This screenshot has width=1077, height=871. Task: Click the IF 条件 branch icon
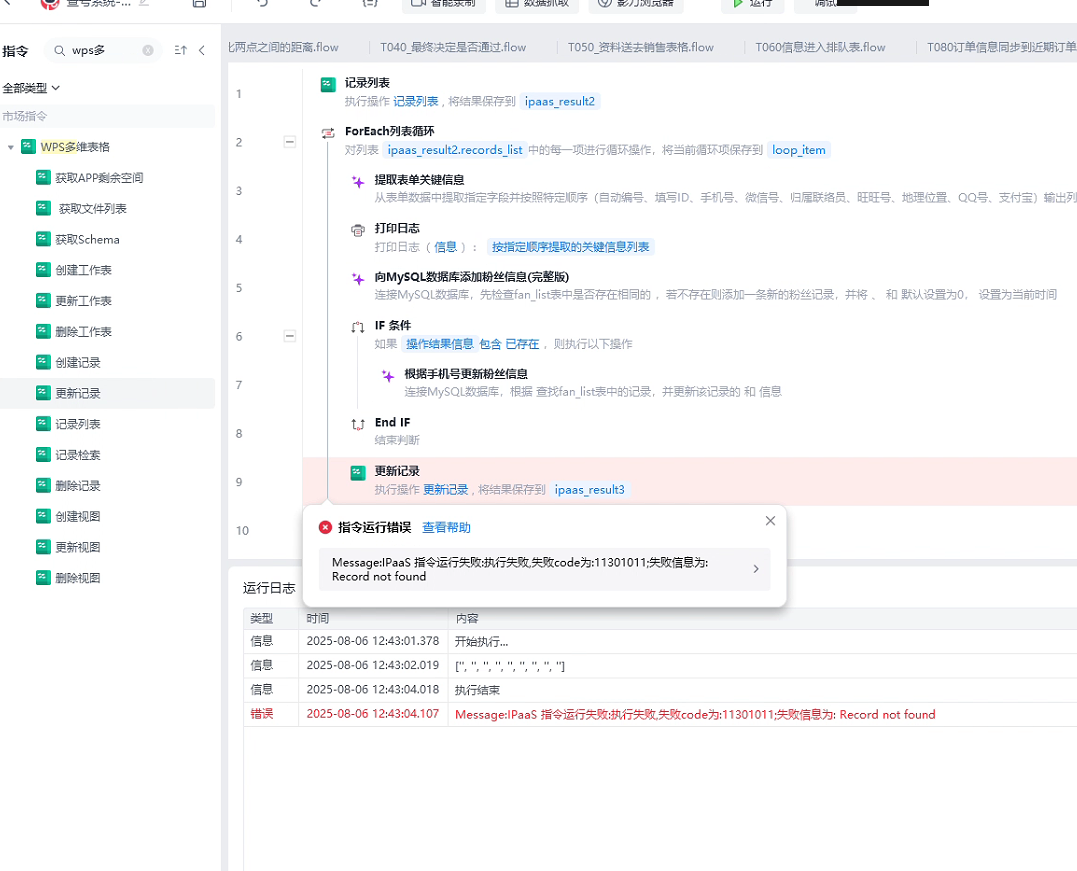(x=358, y=327)
